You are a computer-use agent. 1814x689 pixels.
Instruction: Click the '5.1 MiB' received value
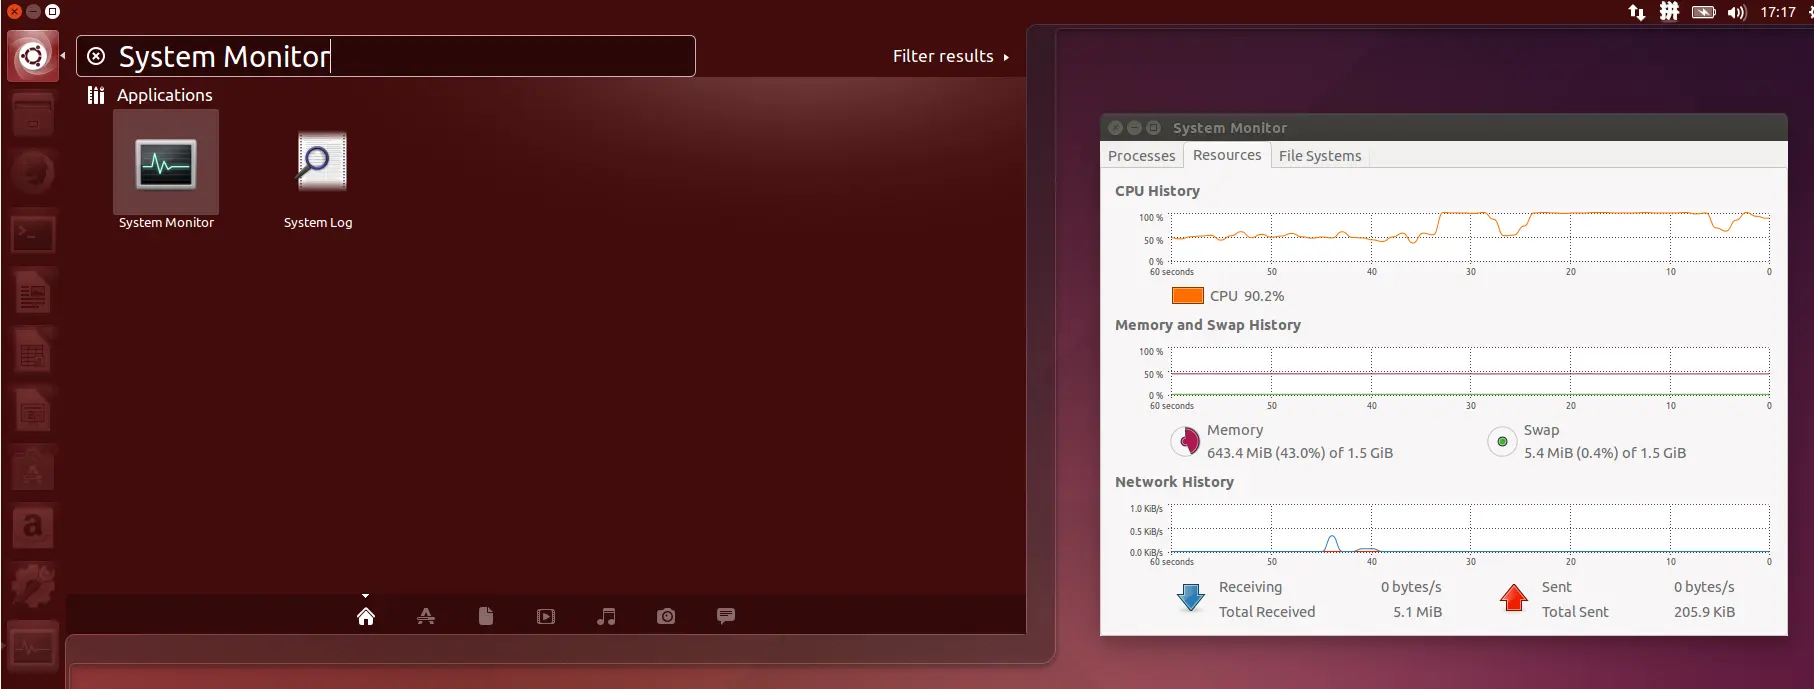(1417, 612)
